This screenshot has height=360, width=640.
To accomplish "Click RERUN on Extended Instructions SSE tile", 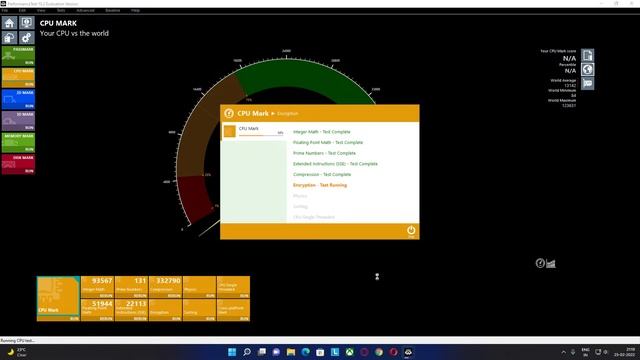I will tap(140, 318).
